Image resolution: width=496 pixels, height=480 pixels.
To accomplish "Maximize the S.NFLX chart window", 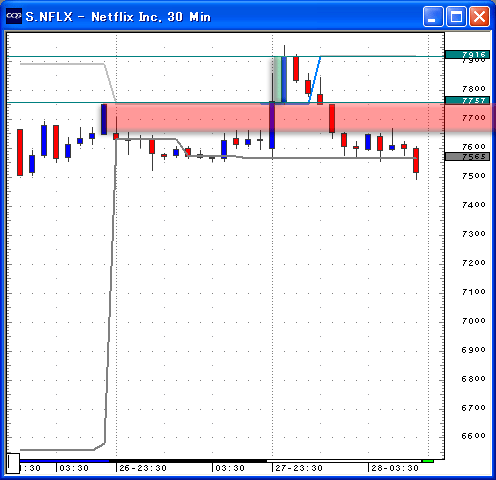I will pyautogui.click(x=456, y=16).
